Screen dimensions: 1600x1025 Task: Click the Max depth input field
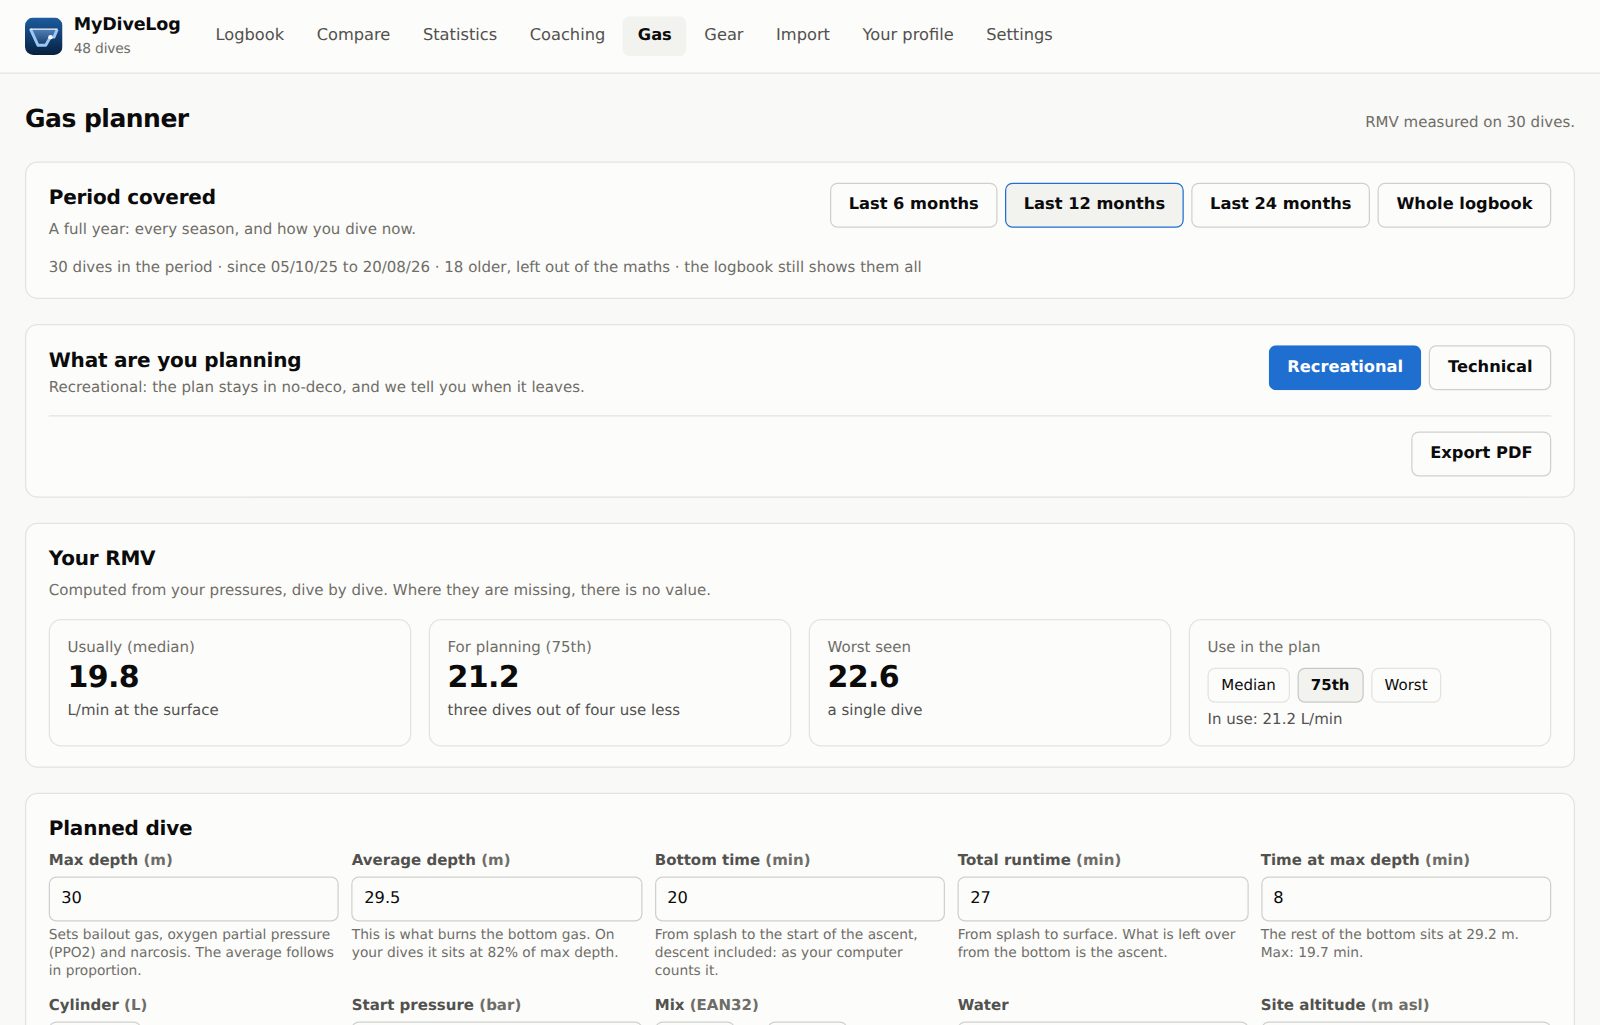click(x=193, y=898)
